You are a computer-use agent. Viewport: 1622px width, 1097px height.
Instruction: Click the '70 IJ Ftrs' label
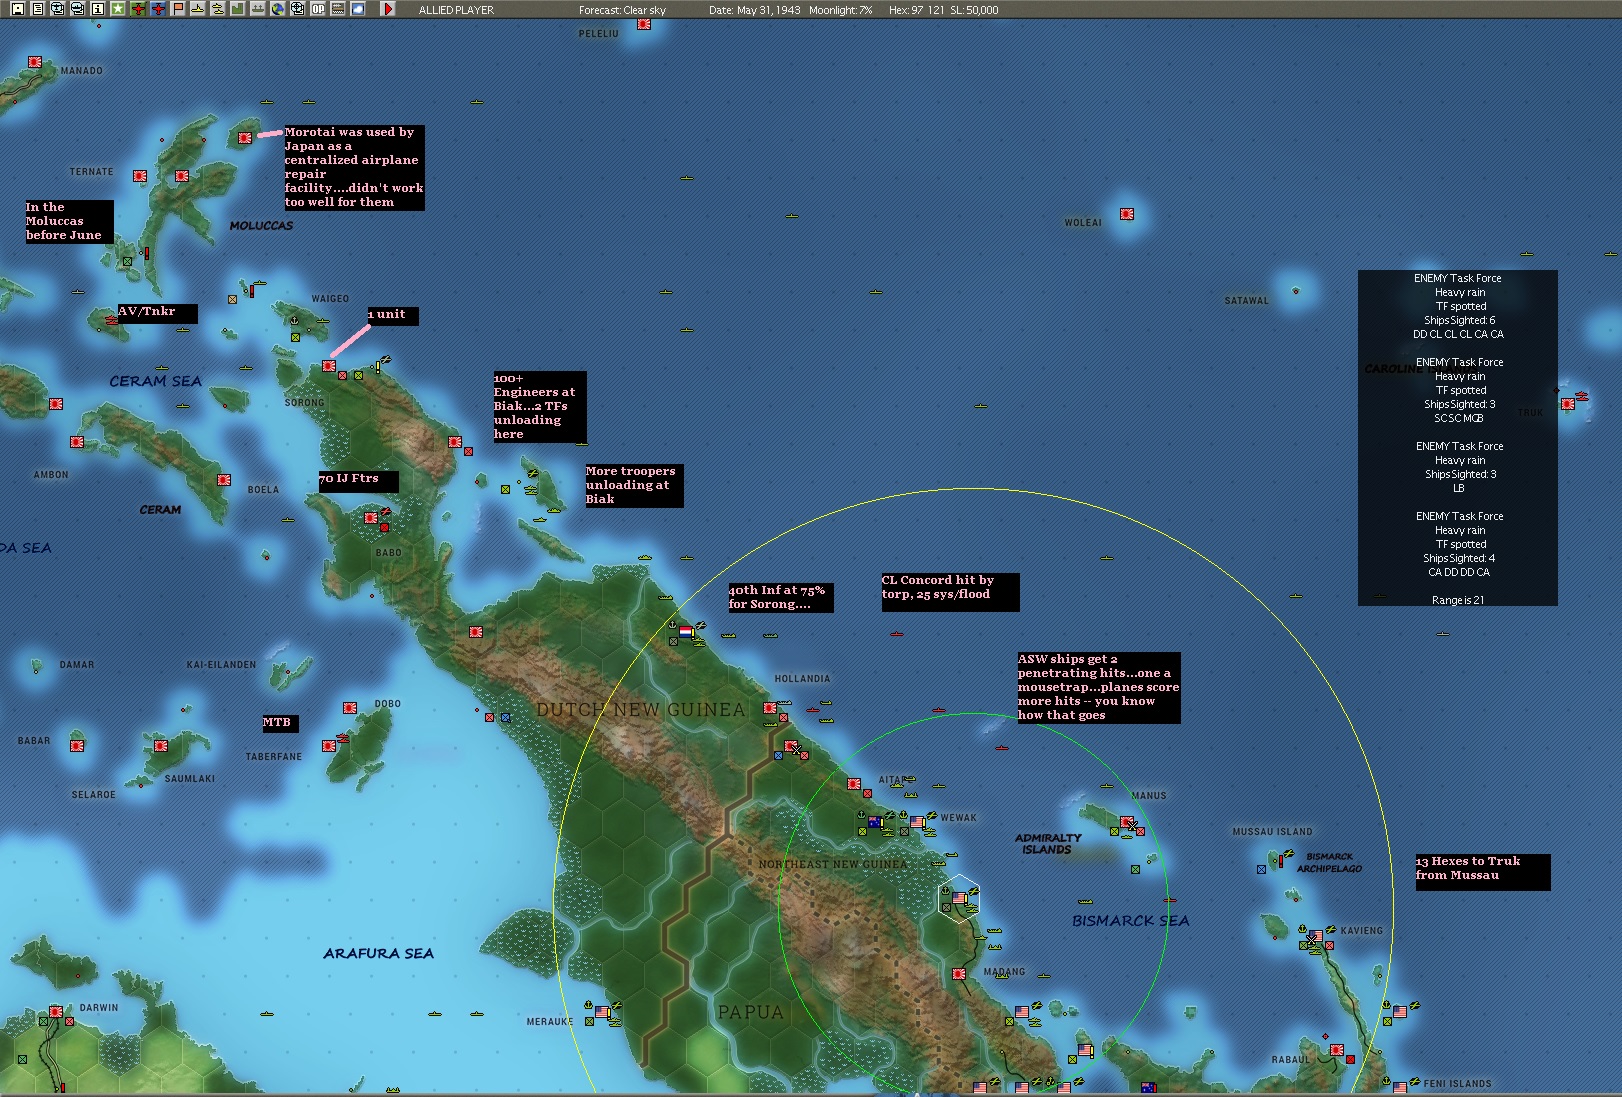coord(358,480)
